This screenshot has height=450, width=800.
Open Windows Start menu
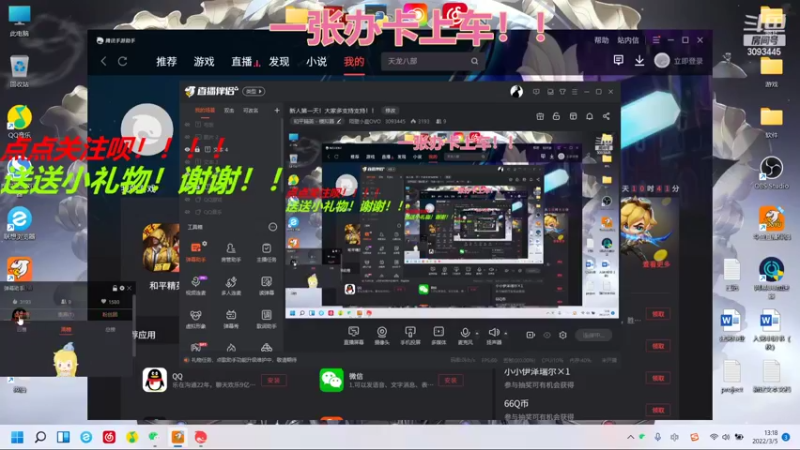click(17, 437)
